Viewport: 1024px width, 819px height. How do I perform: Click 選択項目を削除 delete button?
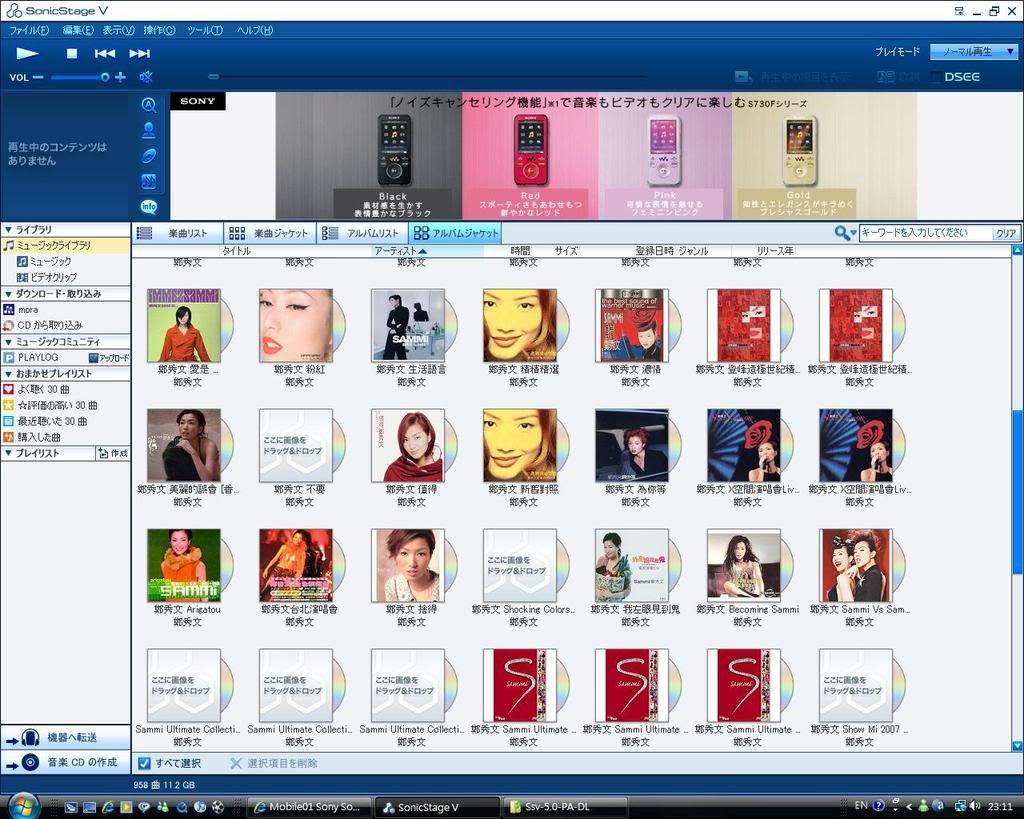coord(274,763)
